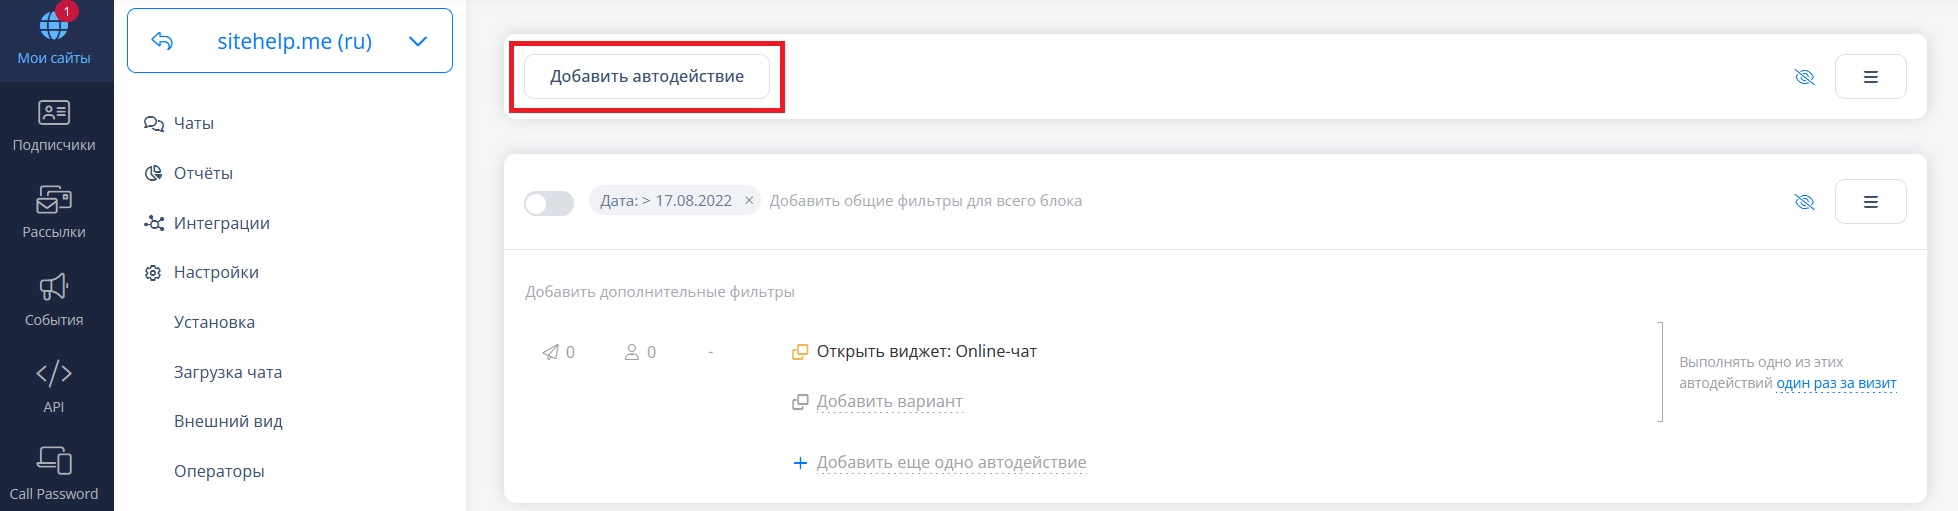This screenshot has width=1958, height=511.
Task: Remove the date 17.08.2022 filter tag
Action: pos(749,201)
